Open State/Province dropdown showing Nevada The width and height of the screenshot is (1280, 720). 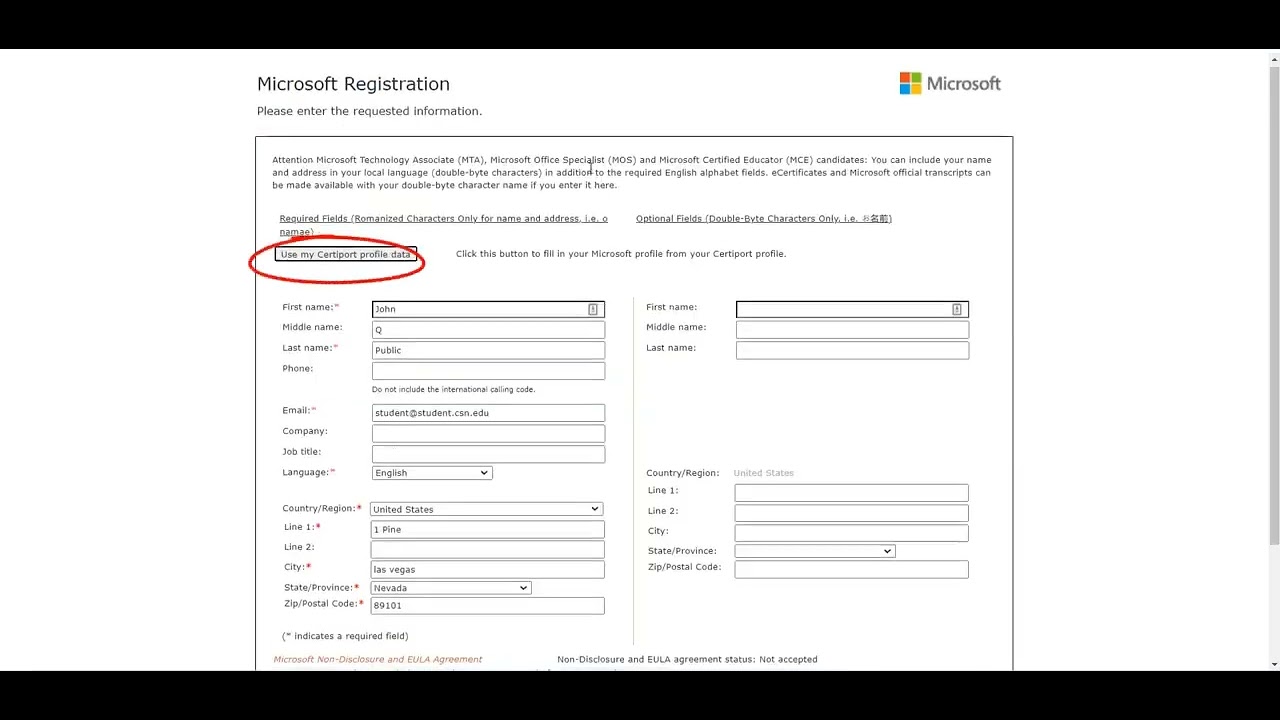click(451, 588)
